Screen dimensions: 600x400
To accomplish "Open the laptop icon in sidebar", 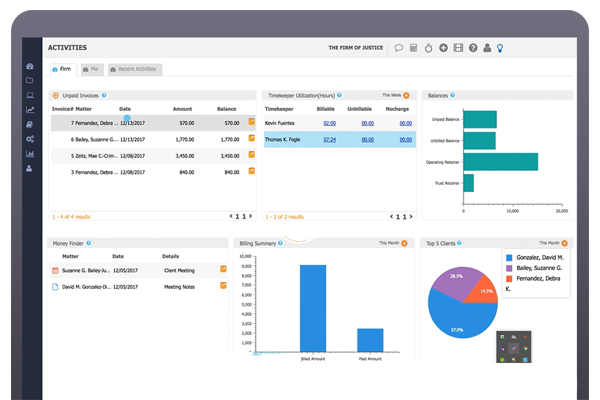I will pos(30,95).
